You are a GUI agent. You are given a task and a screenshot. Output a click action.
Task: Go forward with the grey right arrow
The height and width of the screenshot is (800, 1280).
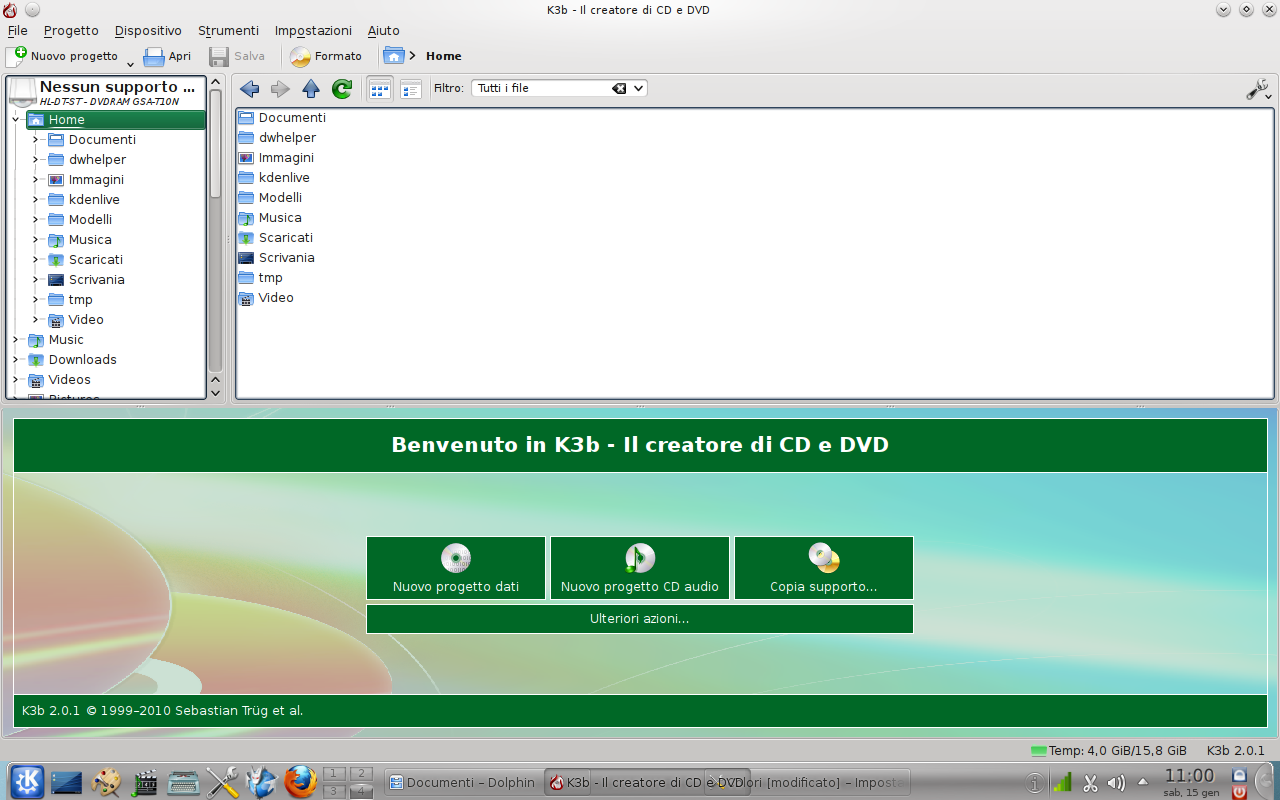coord(280,89)
